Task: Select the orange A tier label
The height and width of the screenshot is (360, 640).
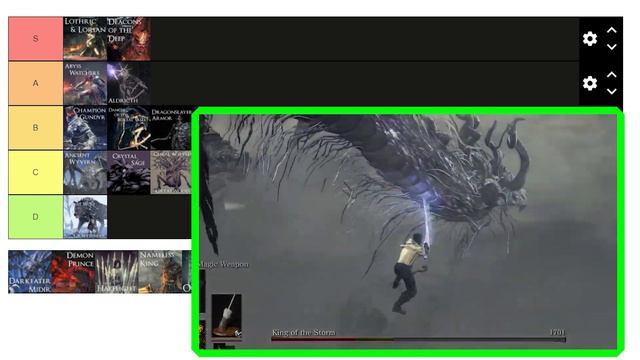Action: [36, 83]
